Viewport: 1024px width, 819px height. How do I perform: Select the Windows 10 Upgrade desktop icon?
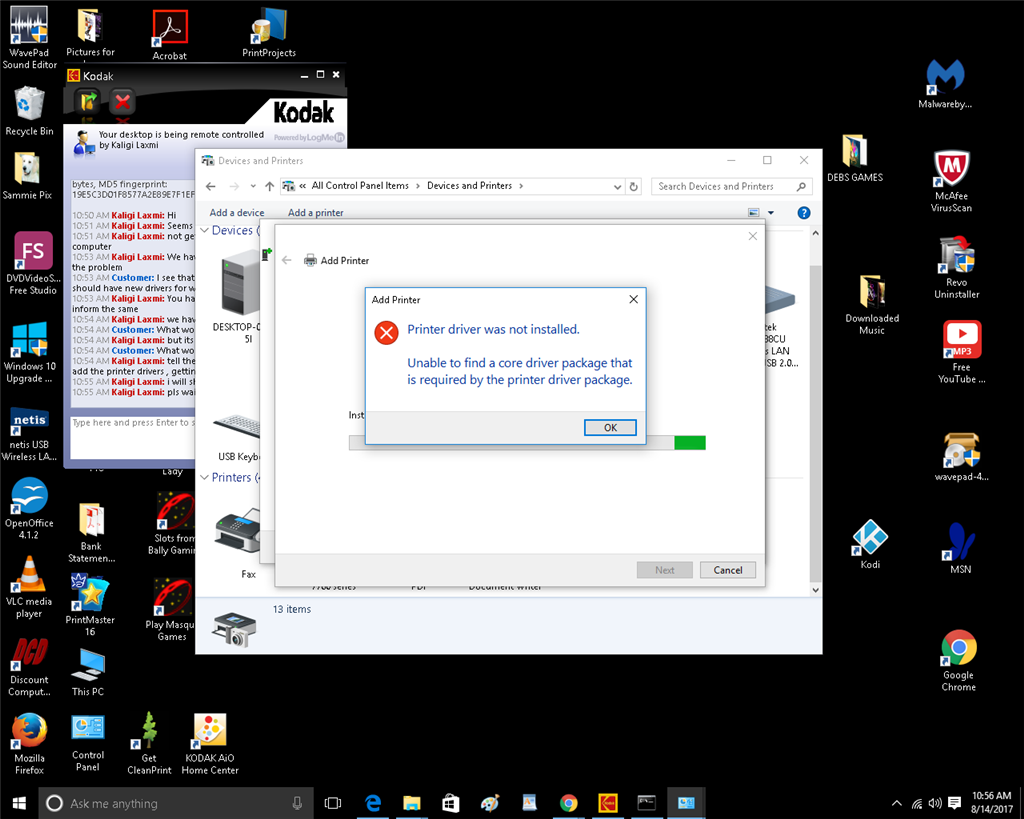pos(29,353)
